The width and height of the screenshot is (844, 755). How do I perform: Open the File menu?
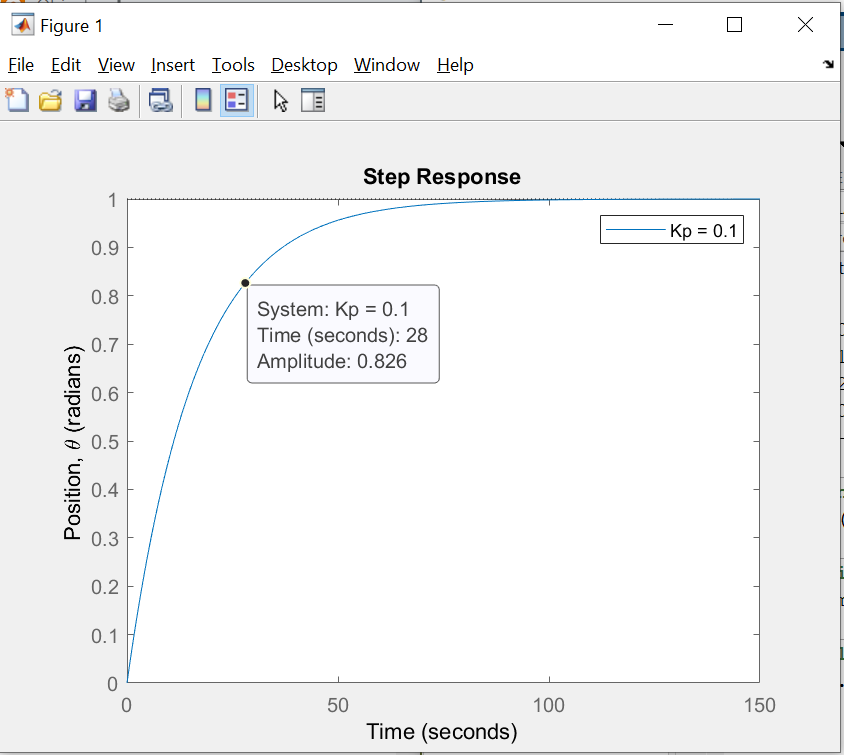click(20, 65)
